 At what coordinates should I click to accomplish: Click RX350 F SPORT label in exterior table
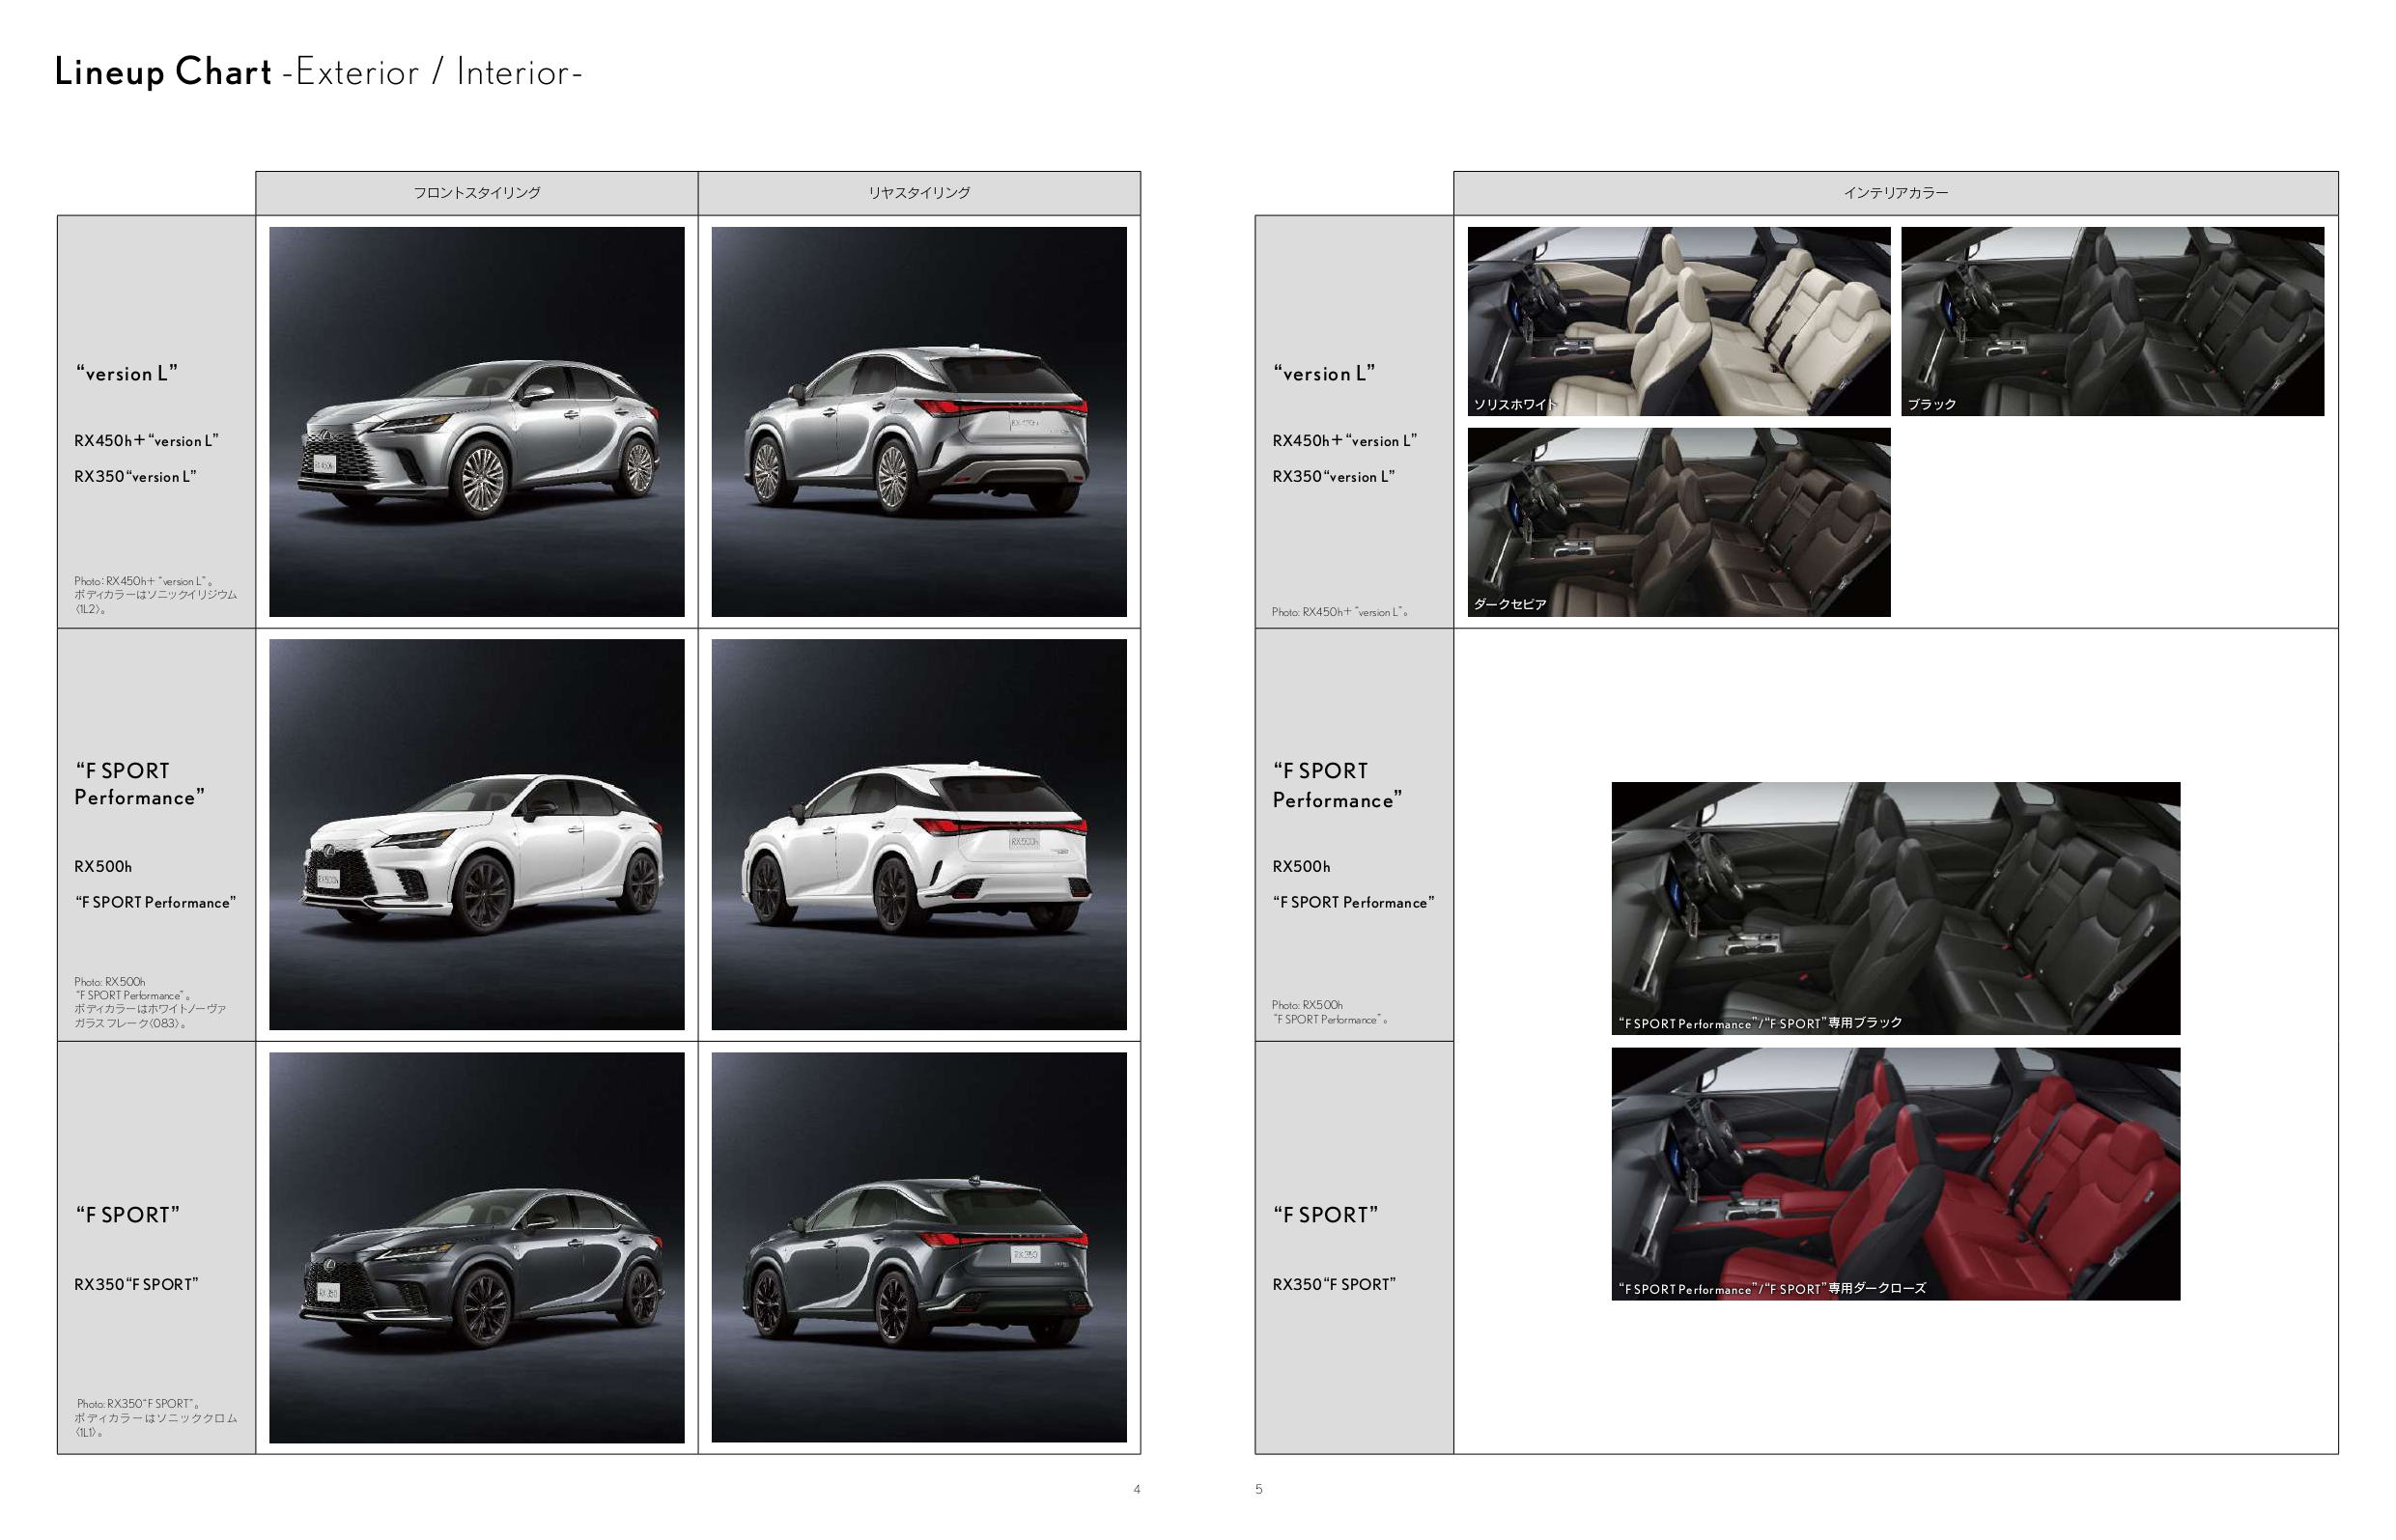coord(136,1284)
